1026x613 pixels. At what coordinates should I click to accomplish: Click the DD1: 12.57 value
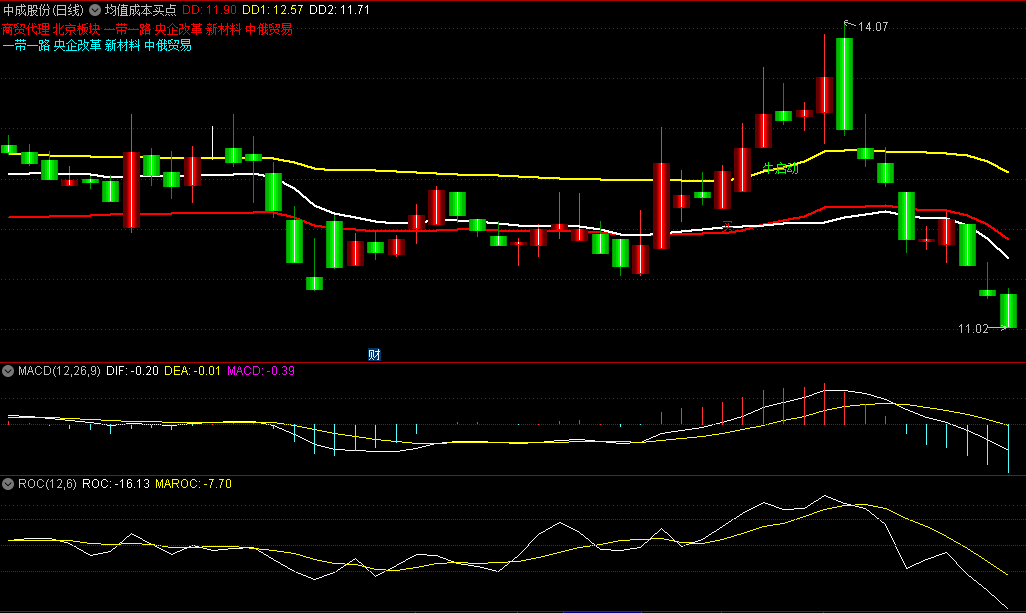pyautogui.click(x=273, y=10)
